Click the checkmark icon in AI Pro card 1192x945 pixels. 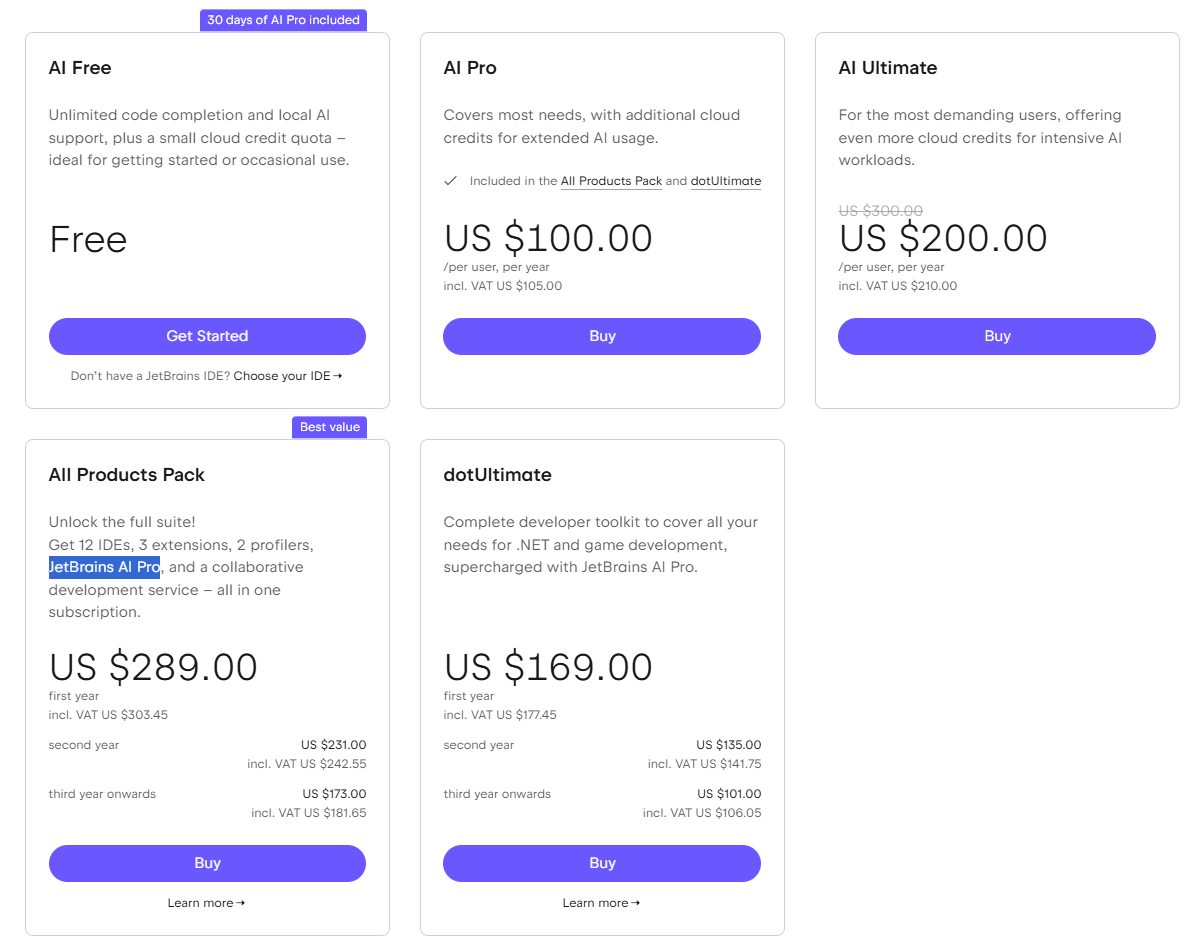450,181
